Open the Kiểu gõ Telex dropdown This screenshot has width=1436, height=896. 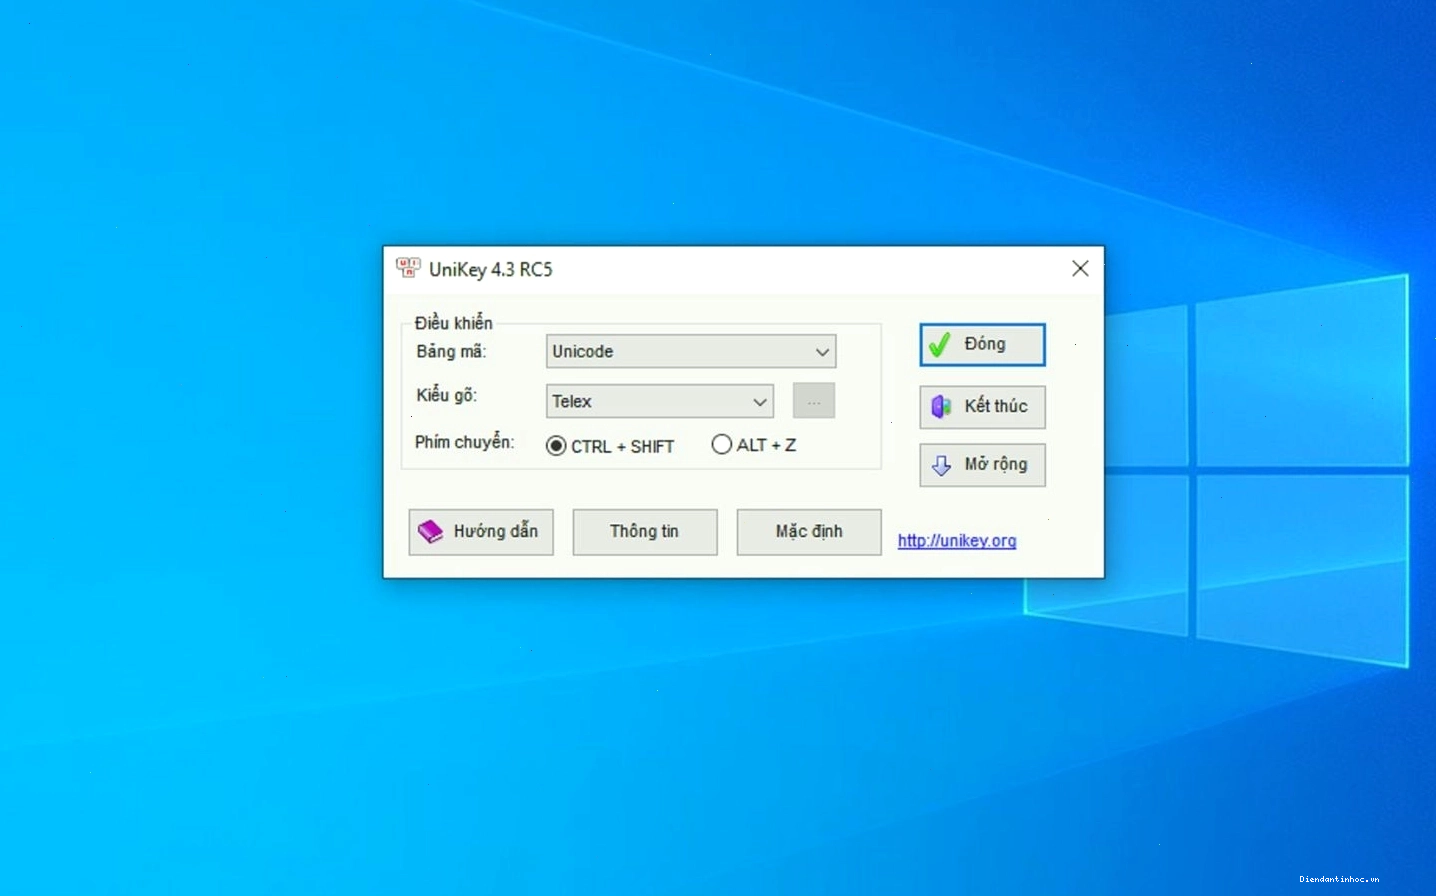659,401
